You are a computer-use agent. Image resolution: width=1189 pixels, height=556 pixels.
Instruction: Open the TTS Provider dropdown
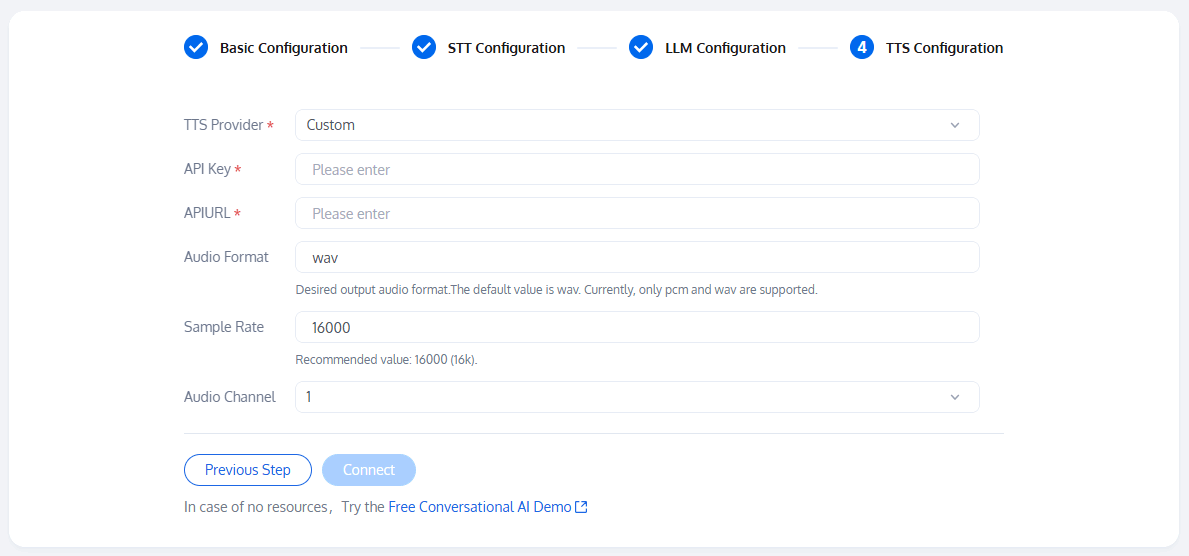click(x=636, y=125)
